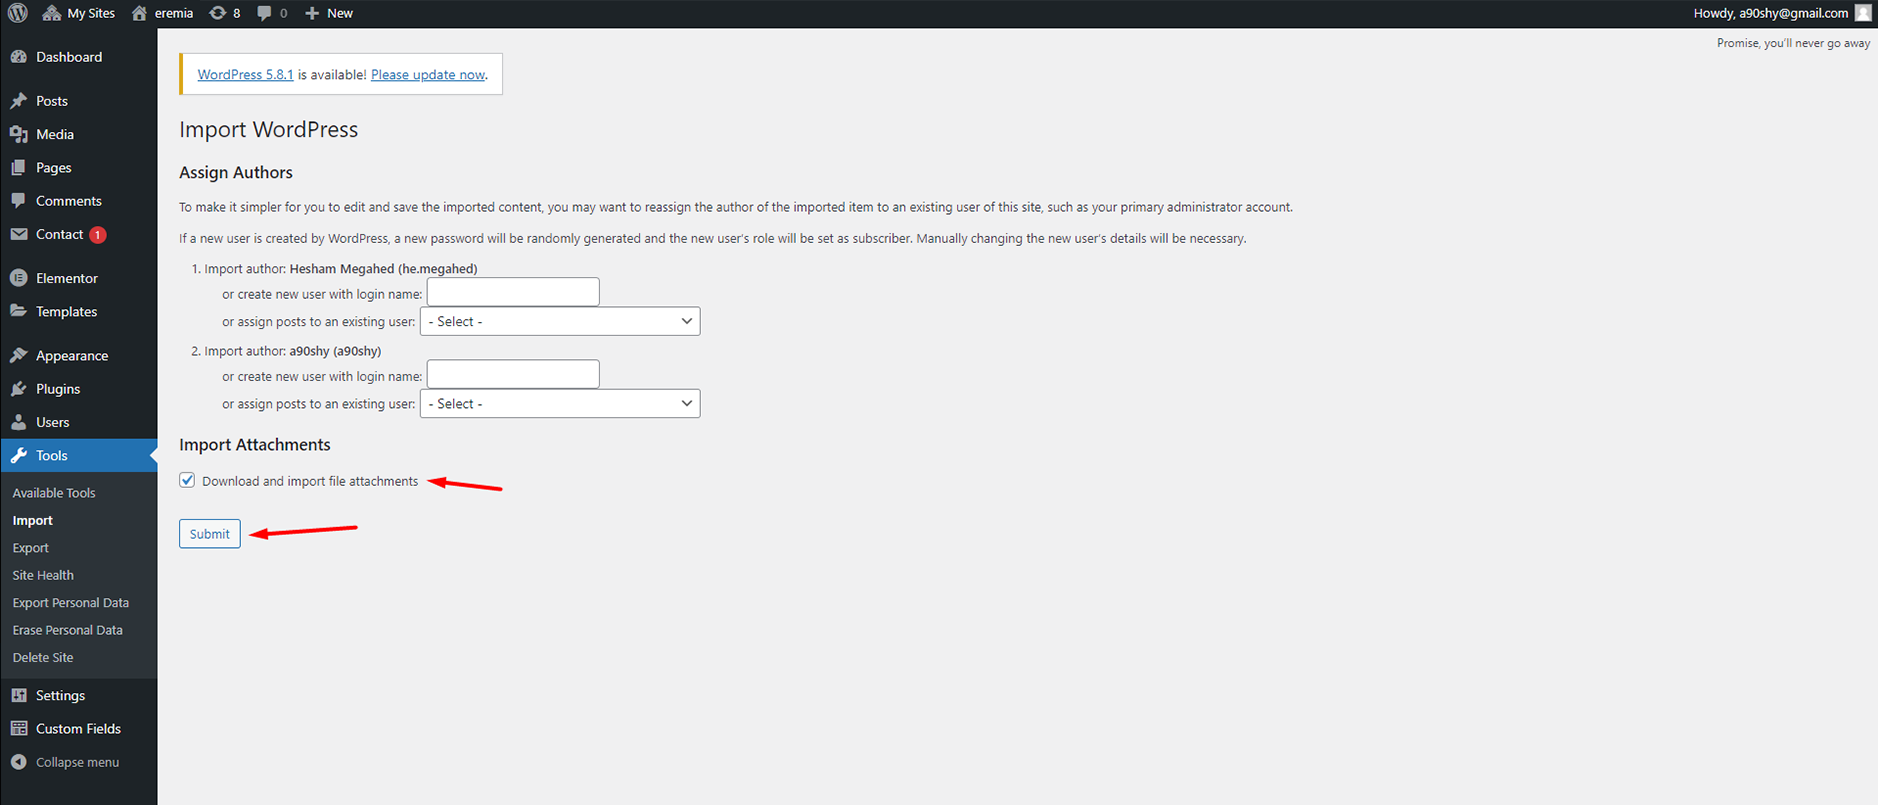Click the comments bubble icon in admin bar
The width and height of the screenshot is (1878, 805).
point(265,13)
